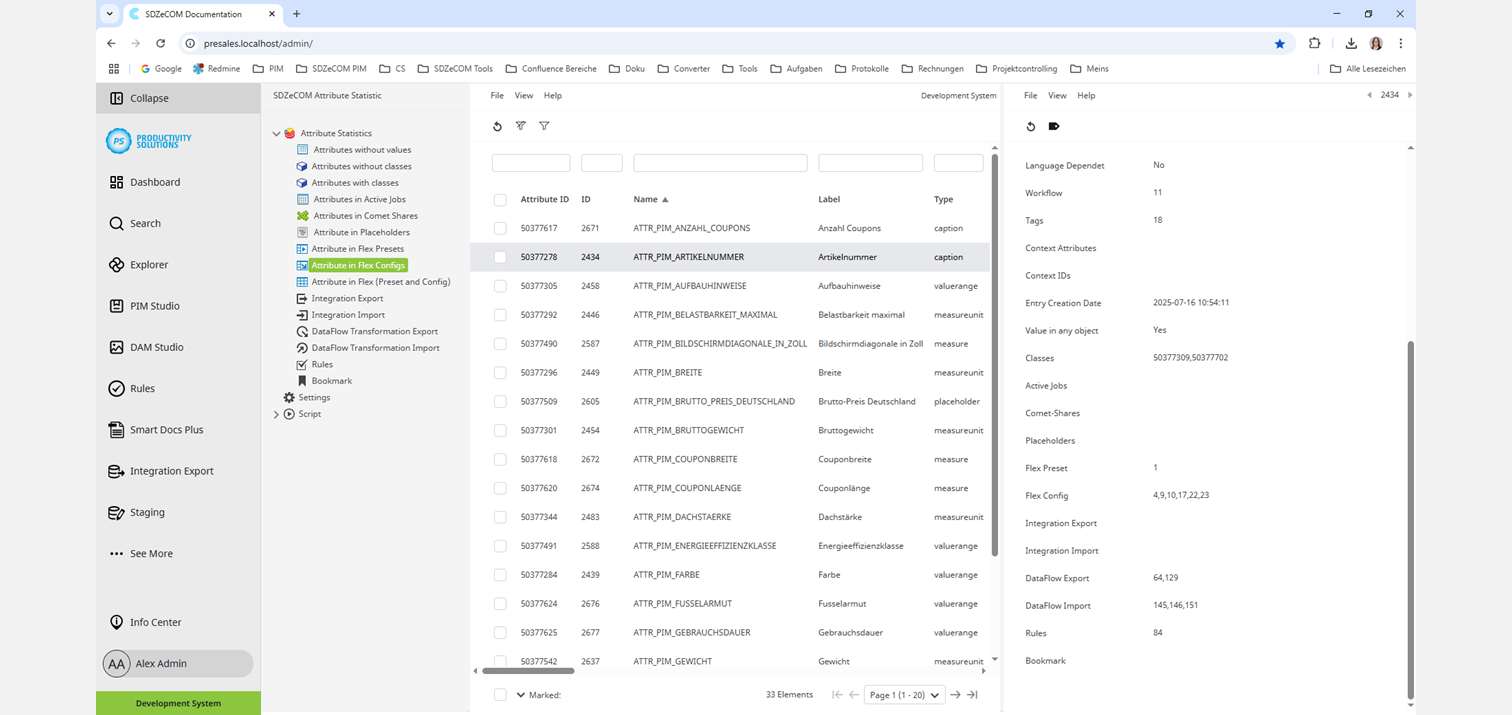Image resolution: width=1512 pixels, height=715 pixels.
Task: Click the refresh icon above the attribute table
Action: [497, 126]
